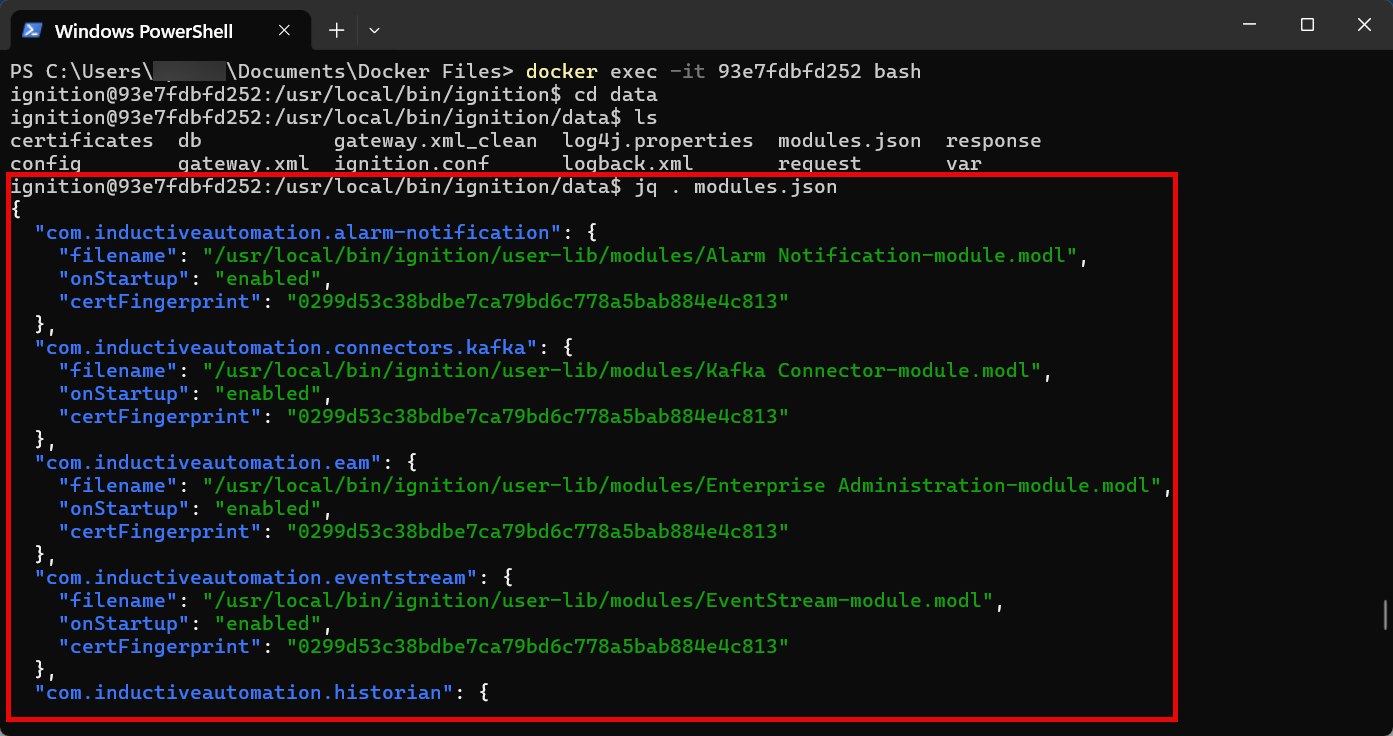Viewport: 1393px width, 736px height.
Task: Open a new terminal tab
Action: click(x=337, y=31)
